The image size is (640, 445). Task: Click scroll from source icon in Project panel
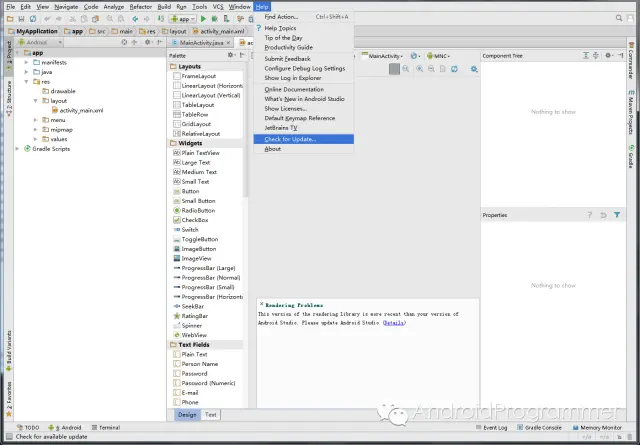tap(124, 42)
